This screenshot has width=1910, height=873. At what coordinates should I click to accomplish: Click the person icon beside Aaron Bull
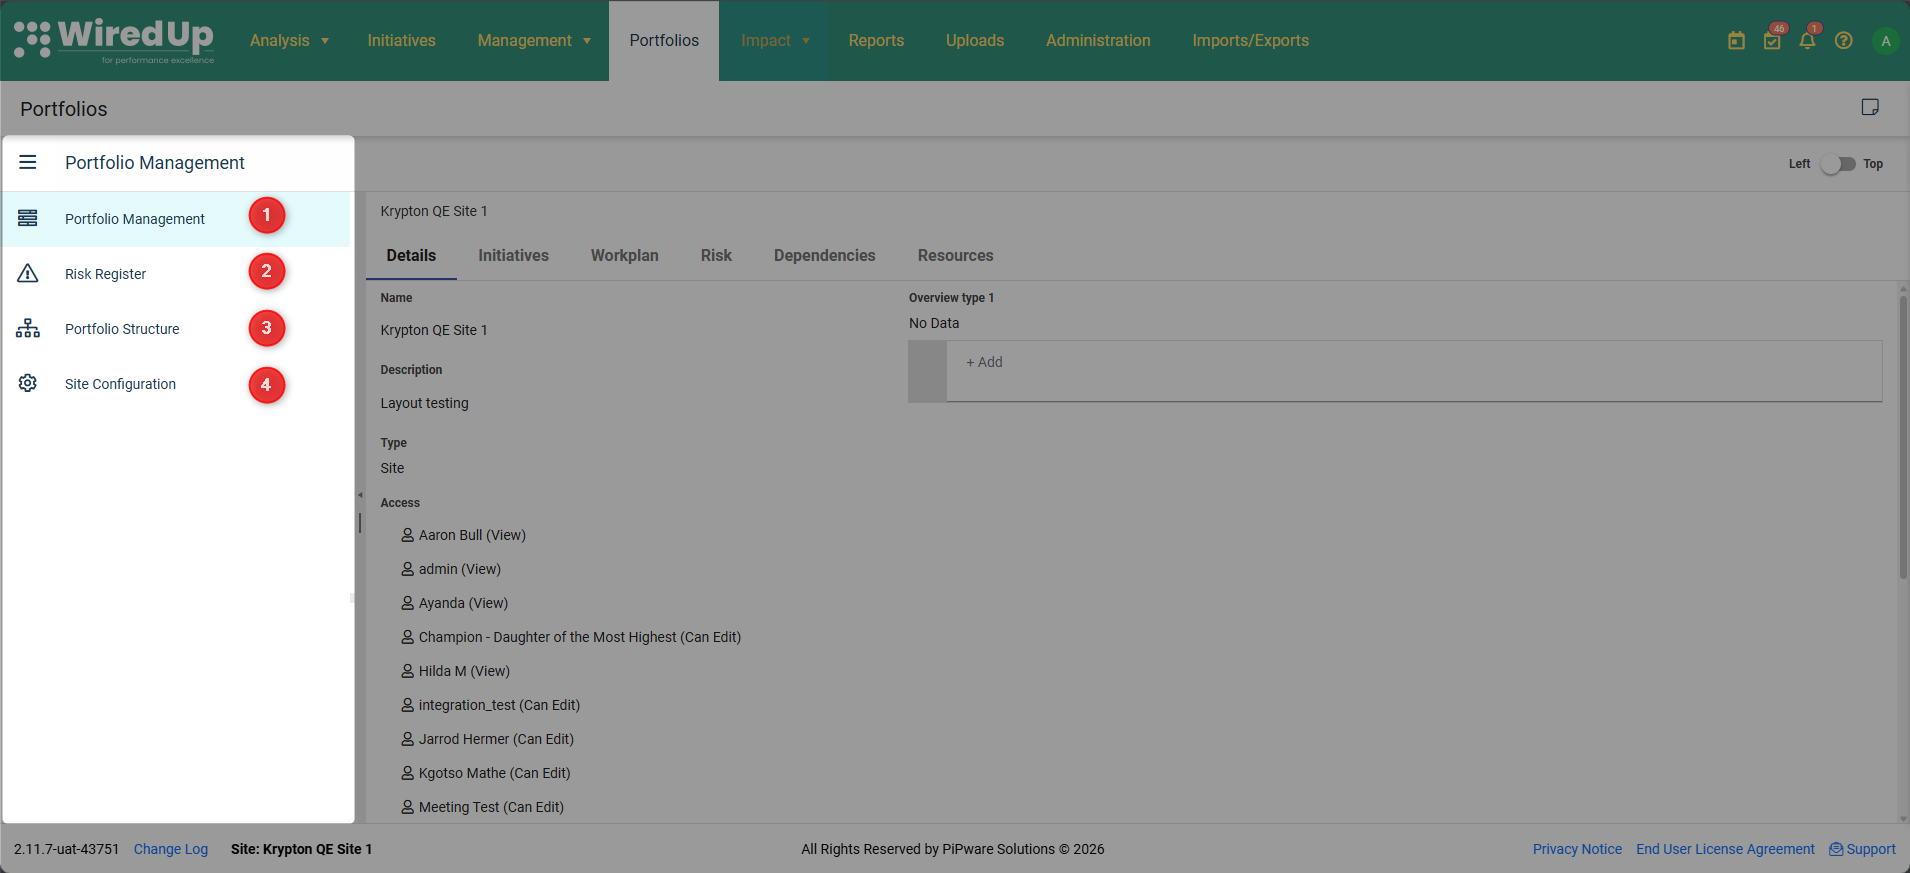click(407, 535)
